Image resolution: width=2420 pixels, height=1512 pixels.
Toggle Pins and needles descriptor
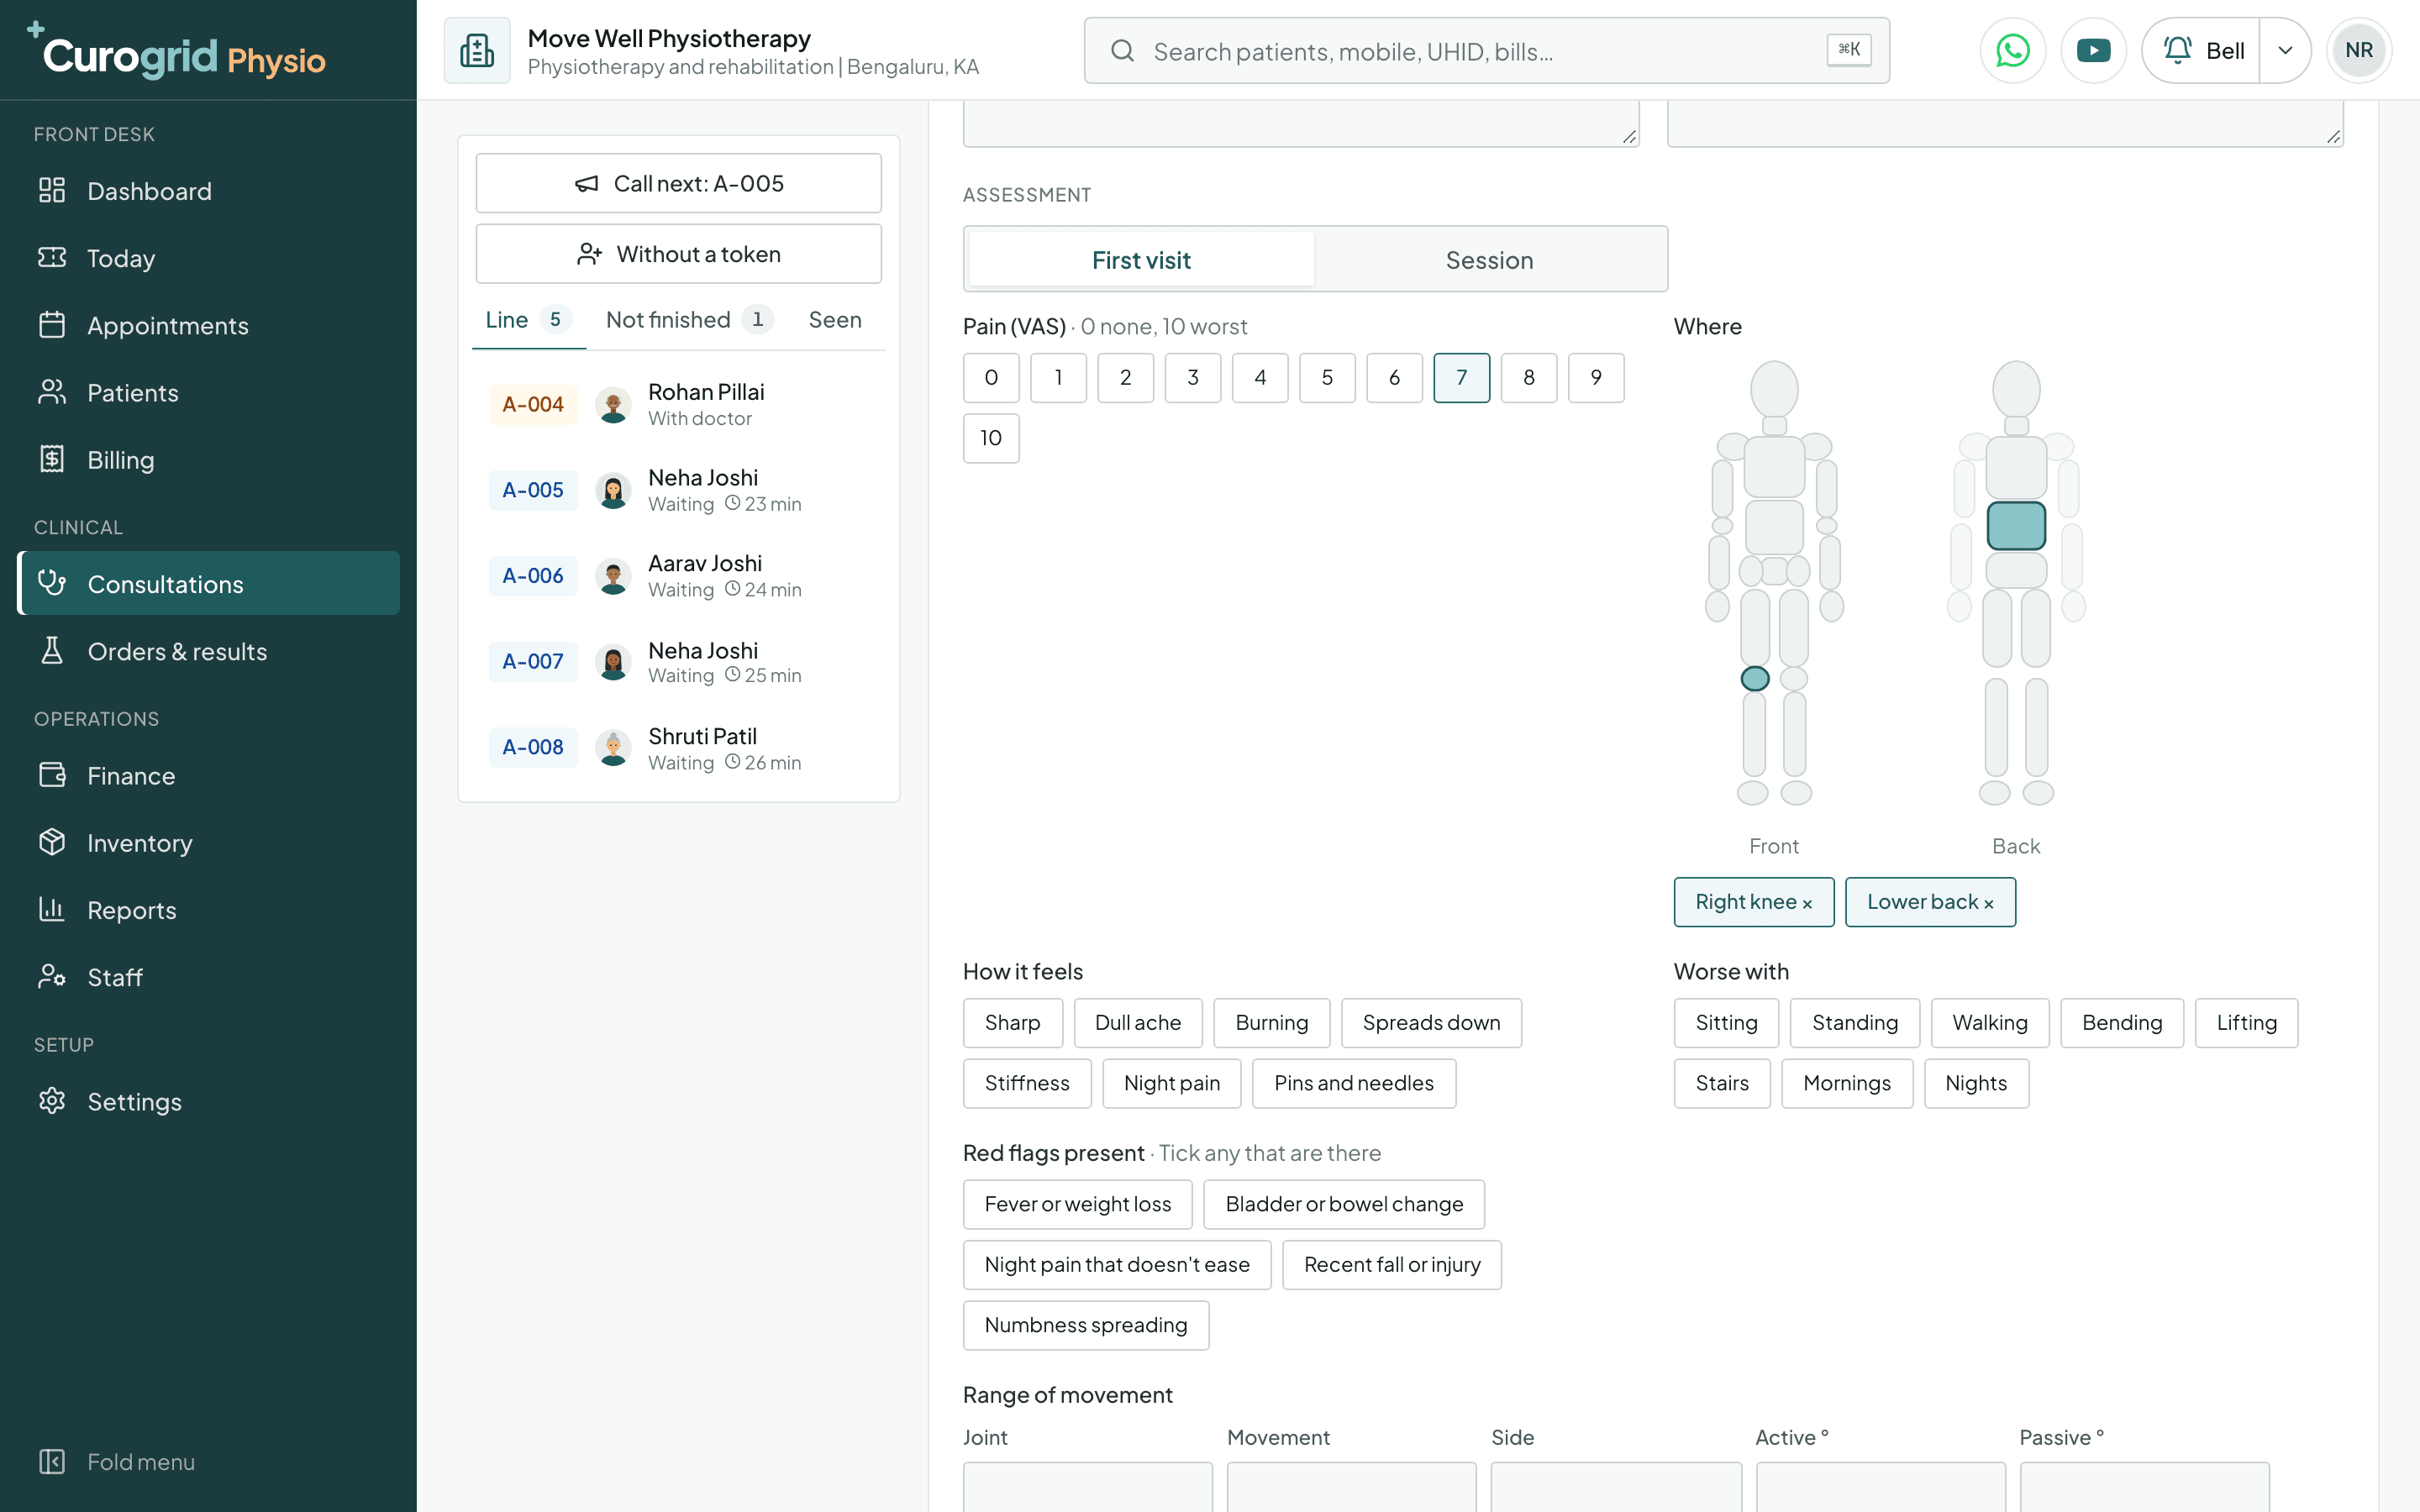click(x=1353, y=1083)
